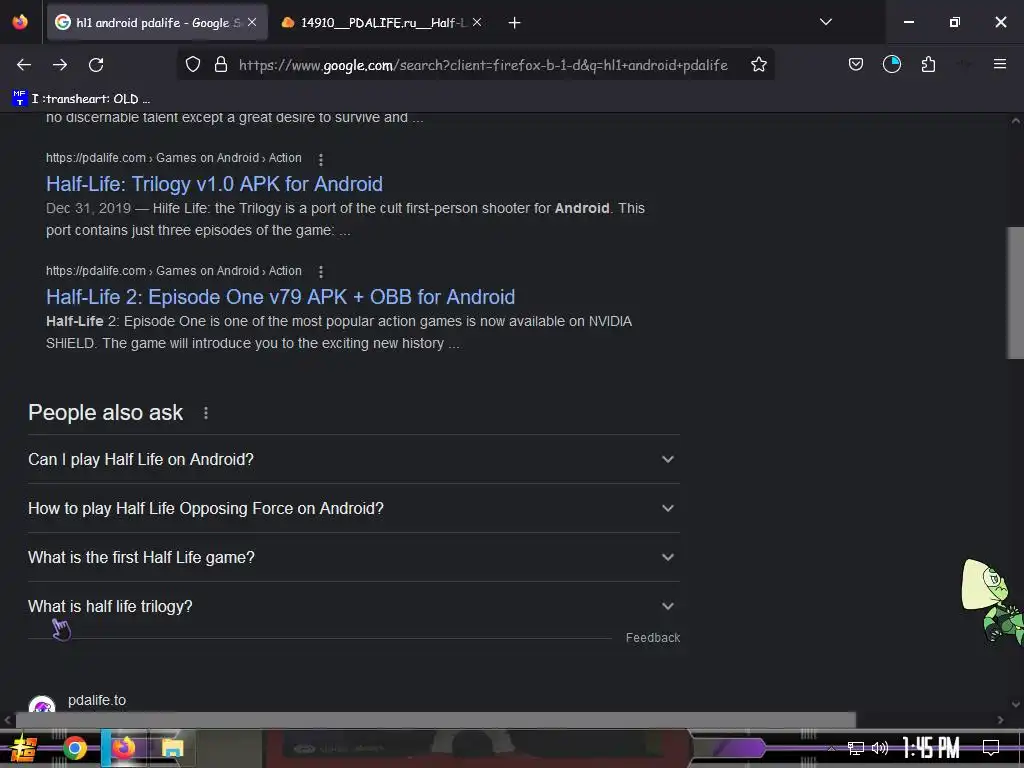Open the Start menu button on taskbar
The height and width of the screenshot is (768, 1024).
click(x=24, y=748)
